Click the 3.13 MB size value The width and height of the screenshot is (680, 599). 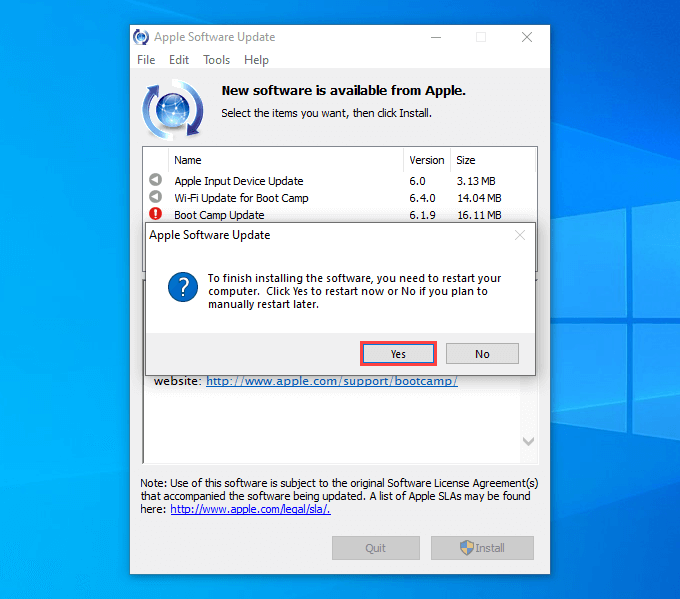click(476, 181)
